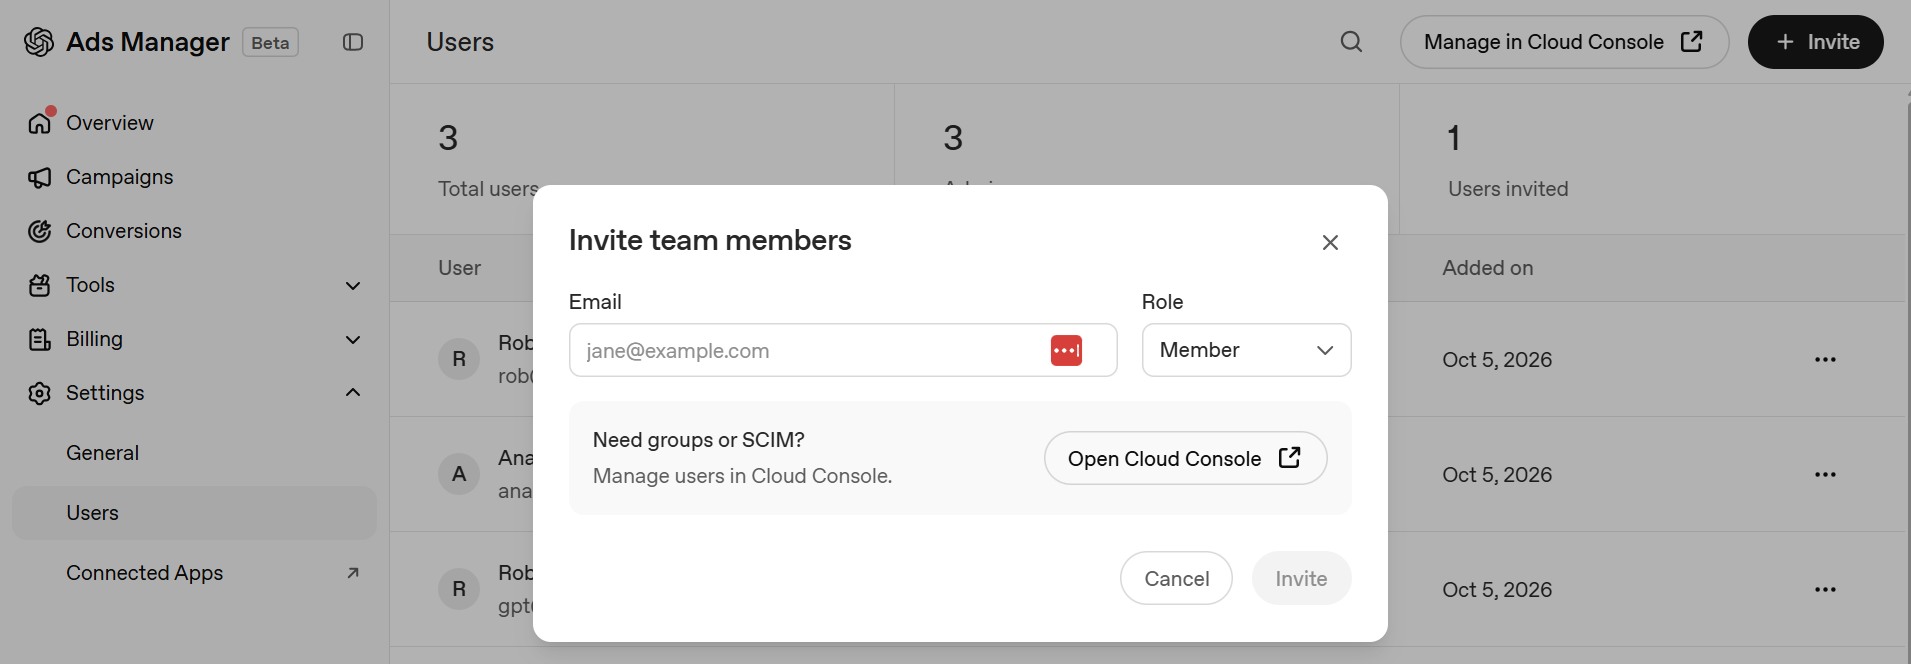
Task: Cancel the invite dialog
Action: coord(1176,578)
